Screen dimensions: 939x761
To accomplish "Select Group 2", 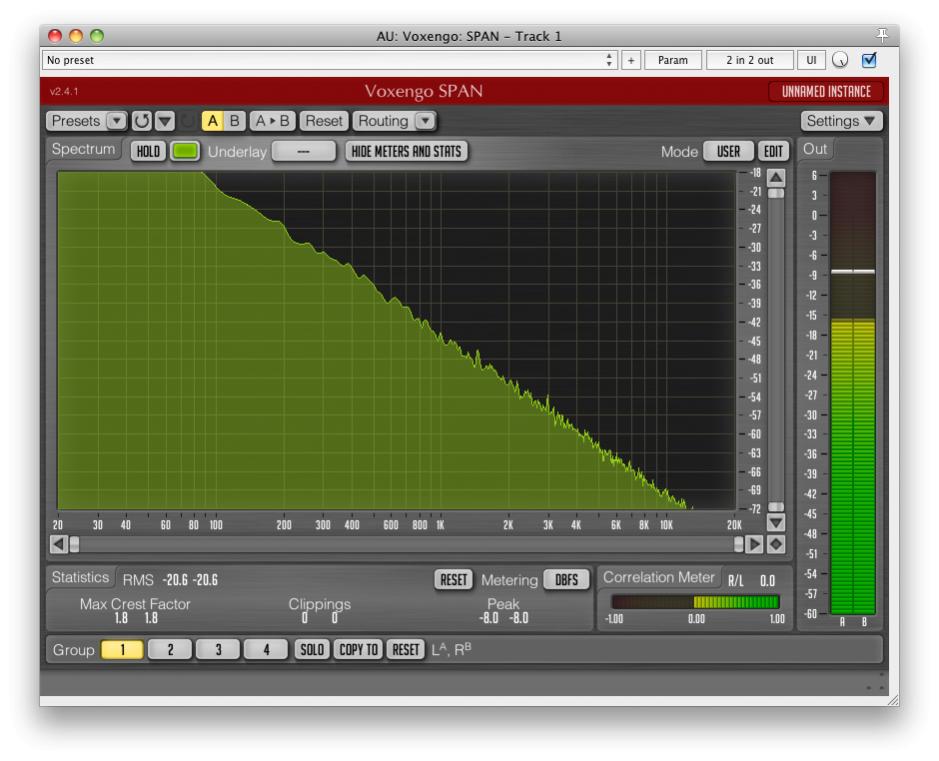I will [x=170, y=650].
